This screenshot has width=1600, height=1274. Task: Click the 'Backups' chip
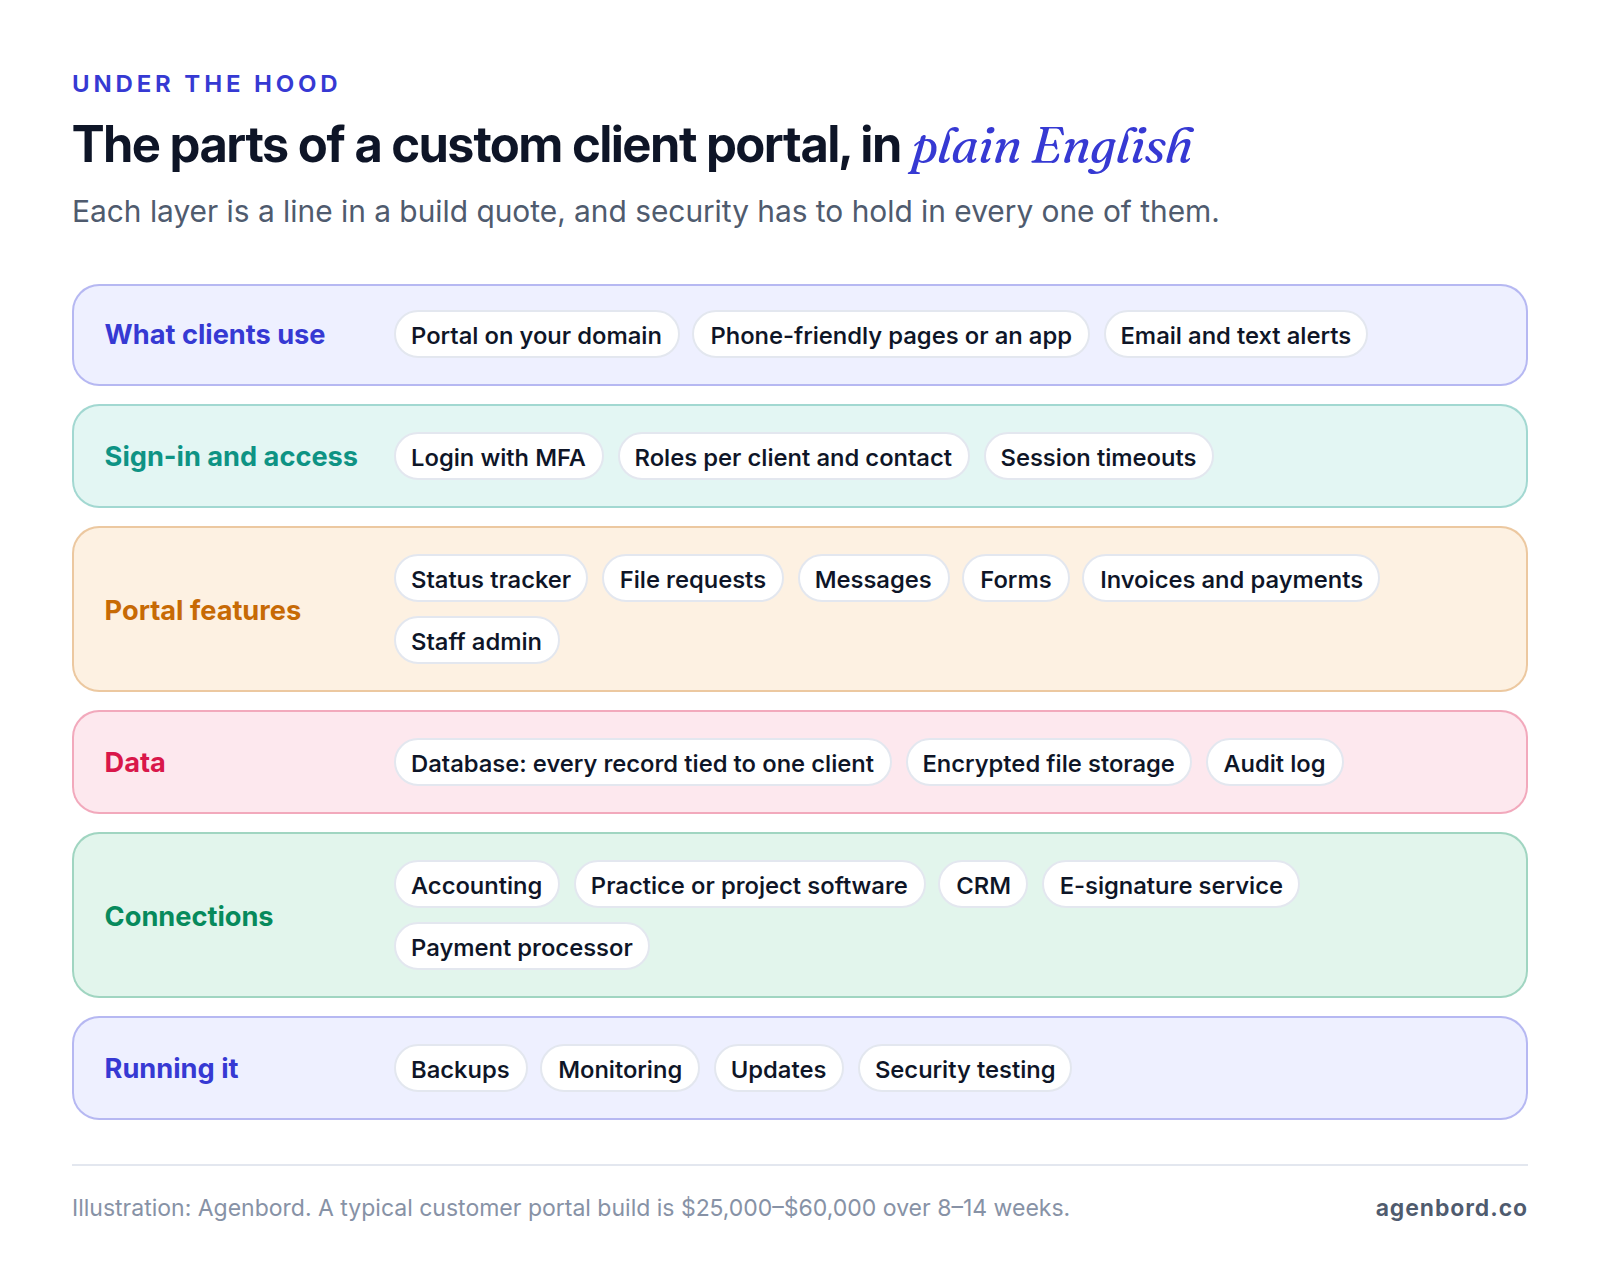[460, 1069]
